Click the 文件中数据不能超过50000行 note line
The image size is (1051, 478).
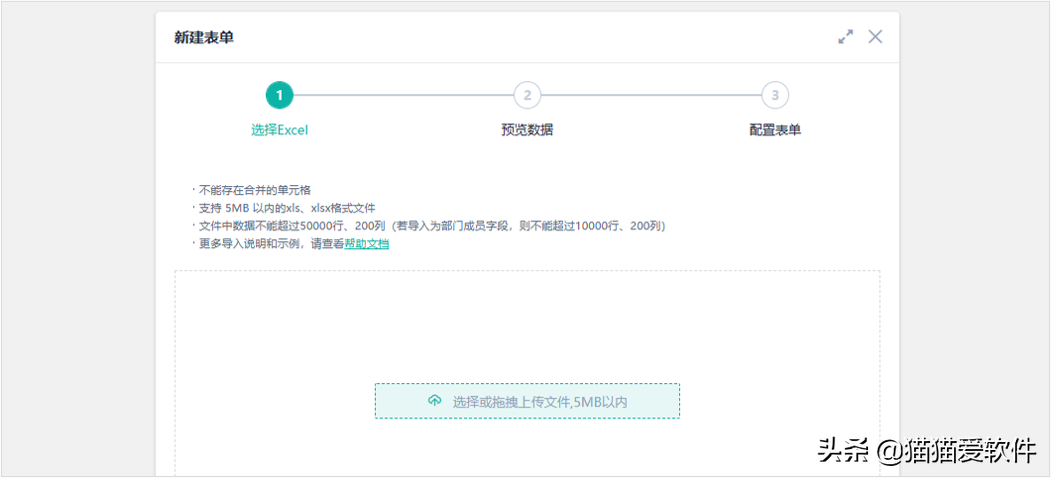tap(428, 225)
